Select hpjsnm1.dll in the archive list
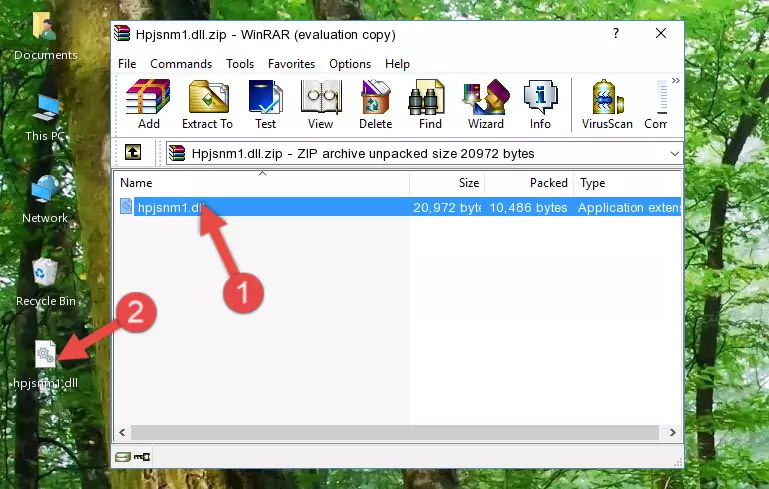Viewport: 769px width, 489px height. coord(171,208)
